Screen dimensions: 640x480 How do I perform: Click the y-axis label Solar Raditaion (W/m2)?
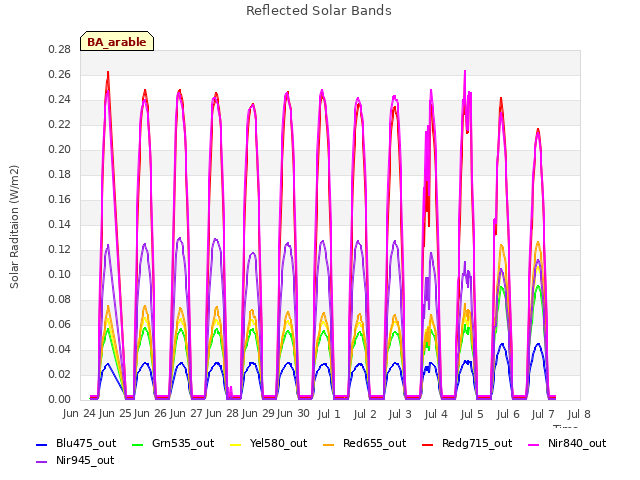[x=14, y=227]
